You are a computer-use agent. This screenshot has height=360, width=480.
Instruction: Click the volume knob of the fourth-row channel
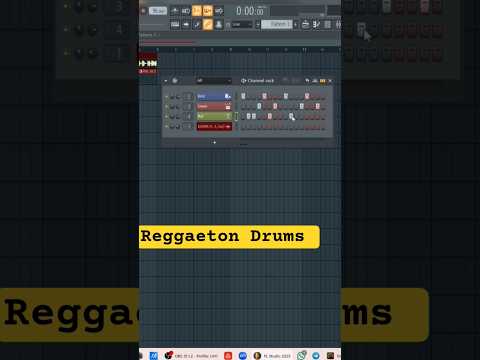(x=178, y=126)
